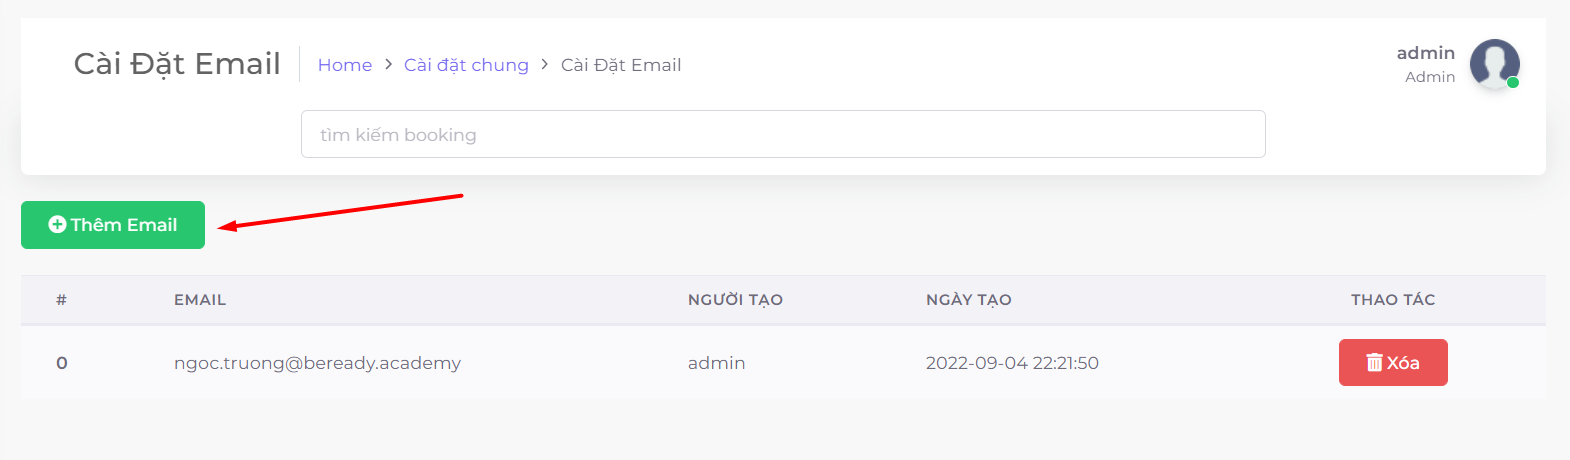Click the chevron after Cài đặt chung
Viewport: 1570px width, 460px height.
545,64
